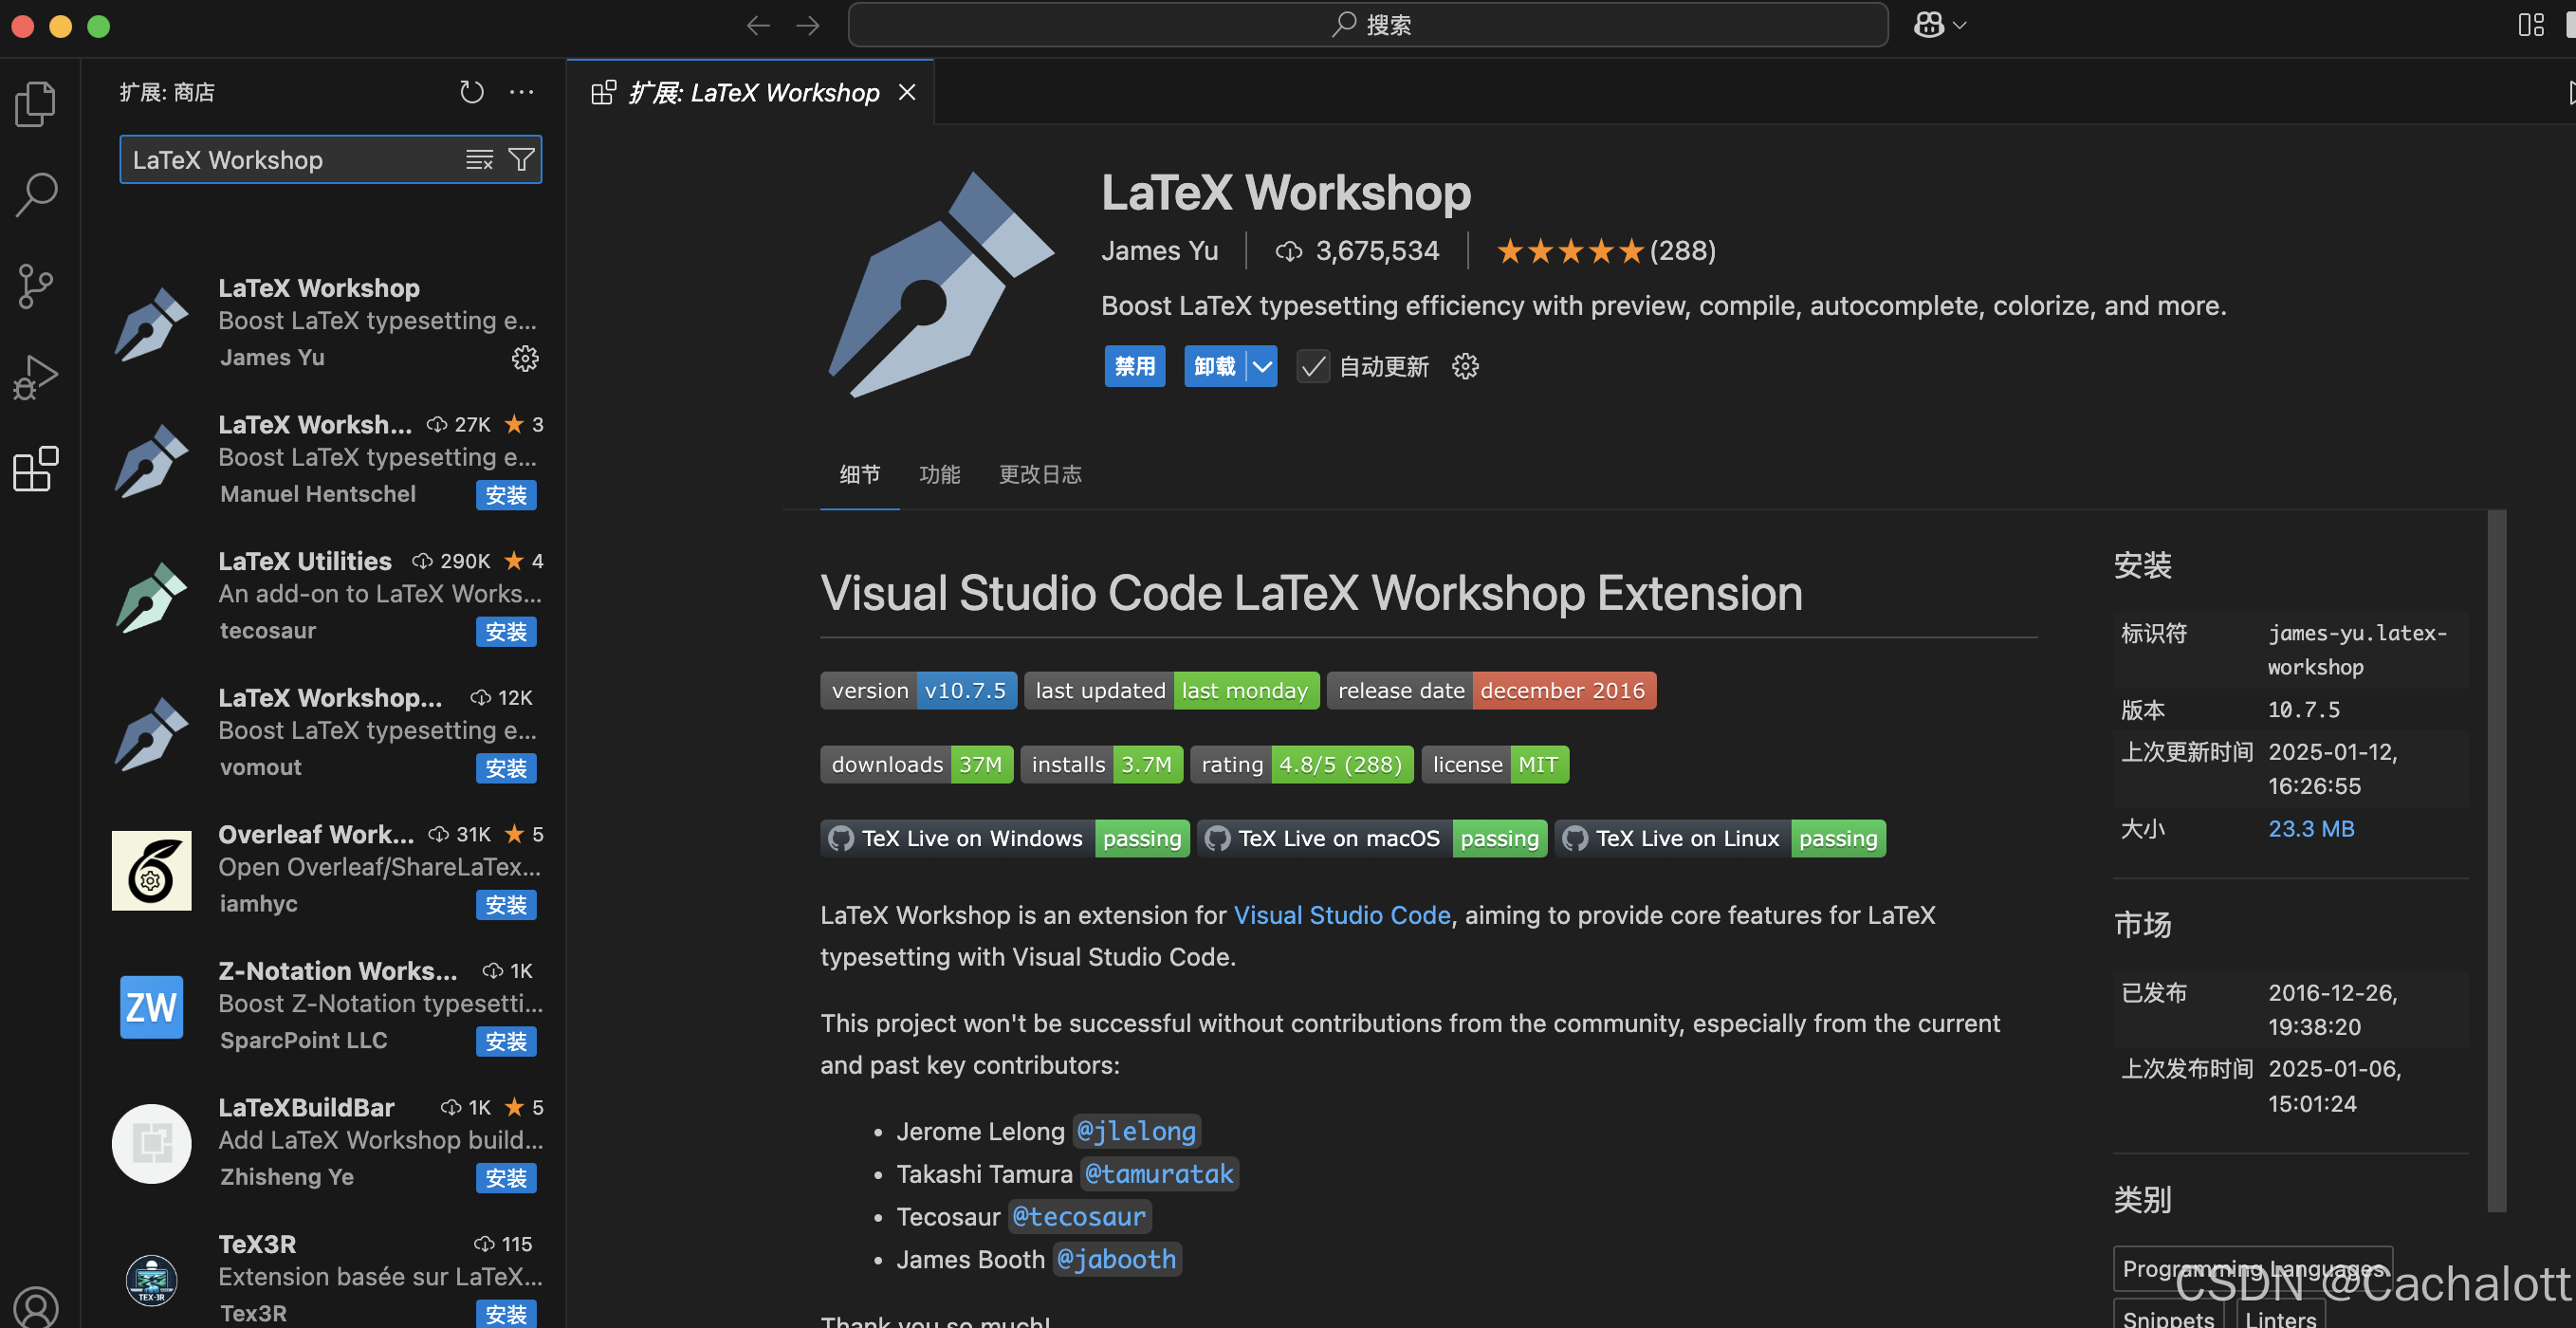The height and width of the screenshot is (1328, 2576).
Task: Open the filter dropdown in extension search
Action: [521, 159]
